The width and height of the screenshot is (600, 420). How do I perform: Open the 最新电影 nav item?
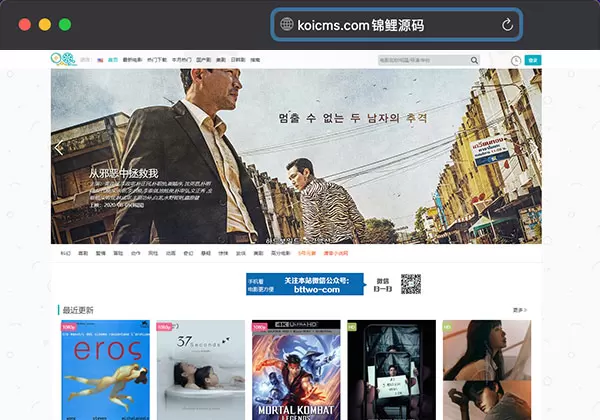point(132,60)
